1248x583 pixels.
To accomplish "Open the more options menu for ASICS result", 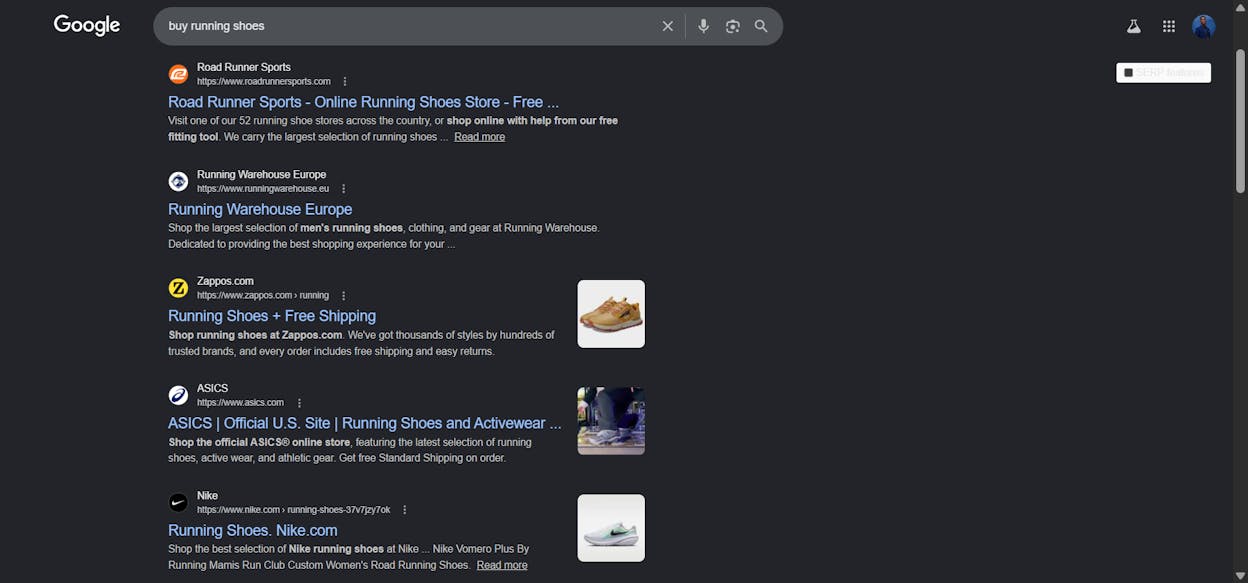I will point(299,402).
